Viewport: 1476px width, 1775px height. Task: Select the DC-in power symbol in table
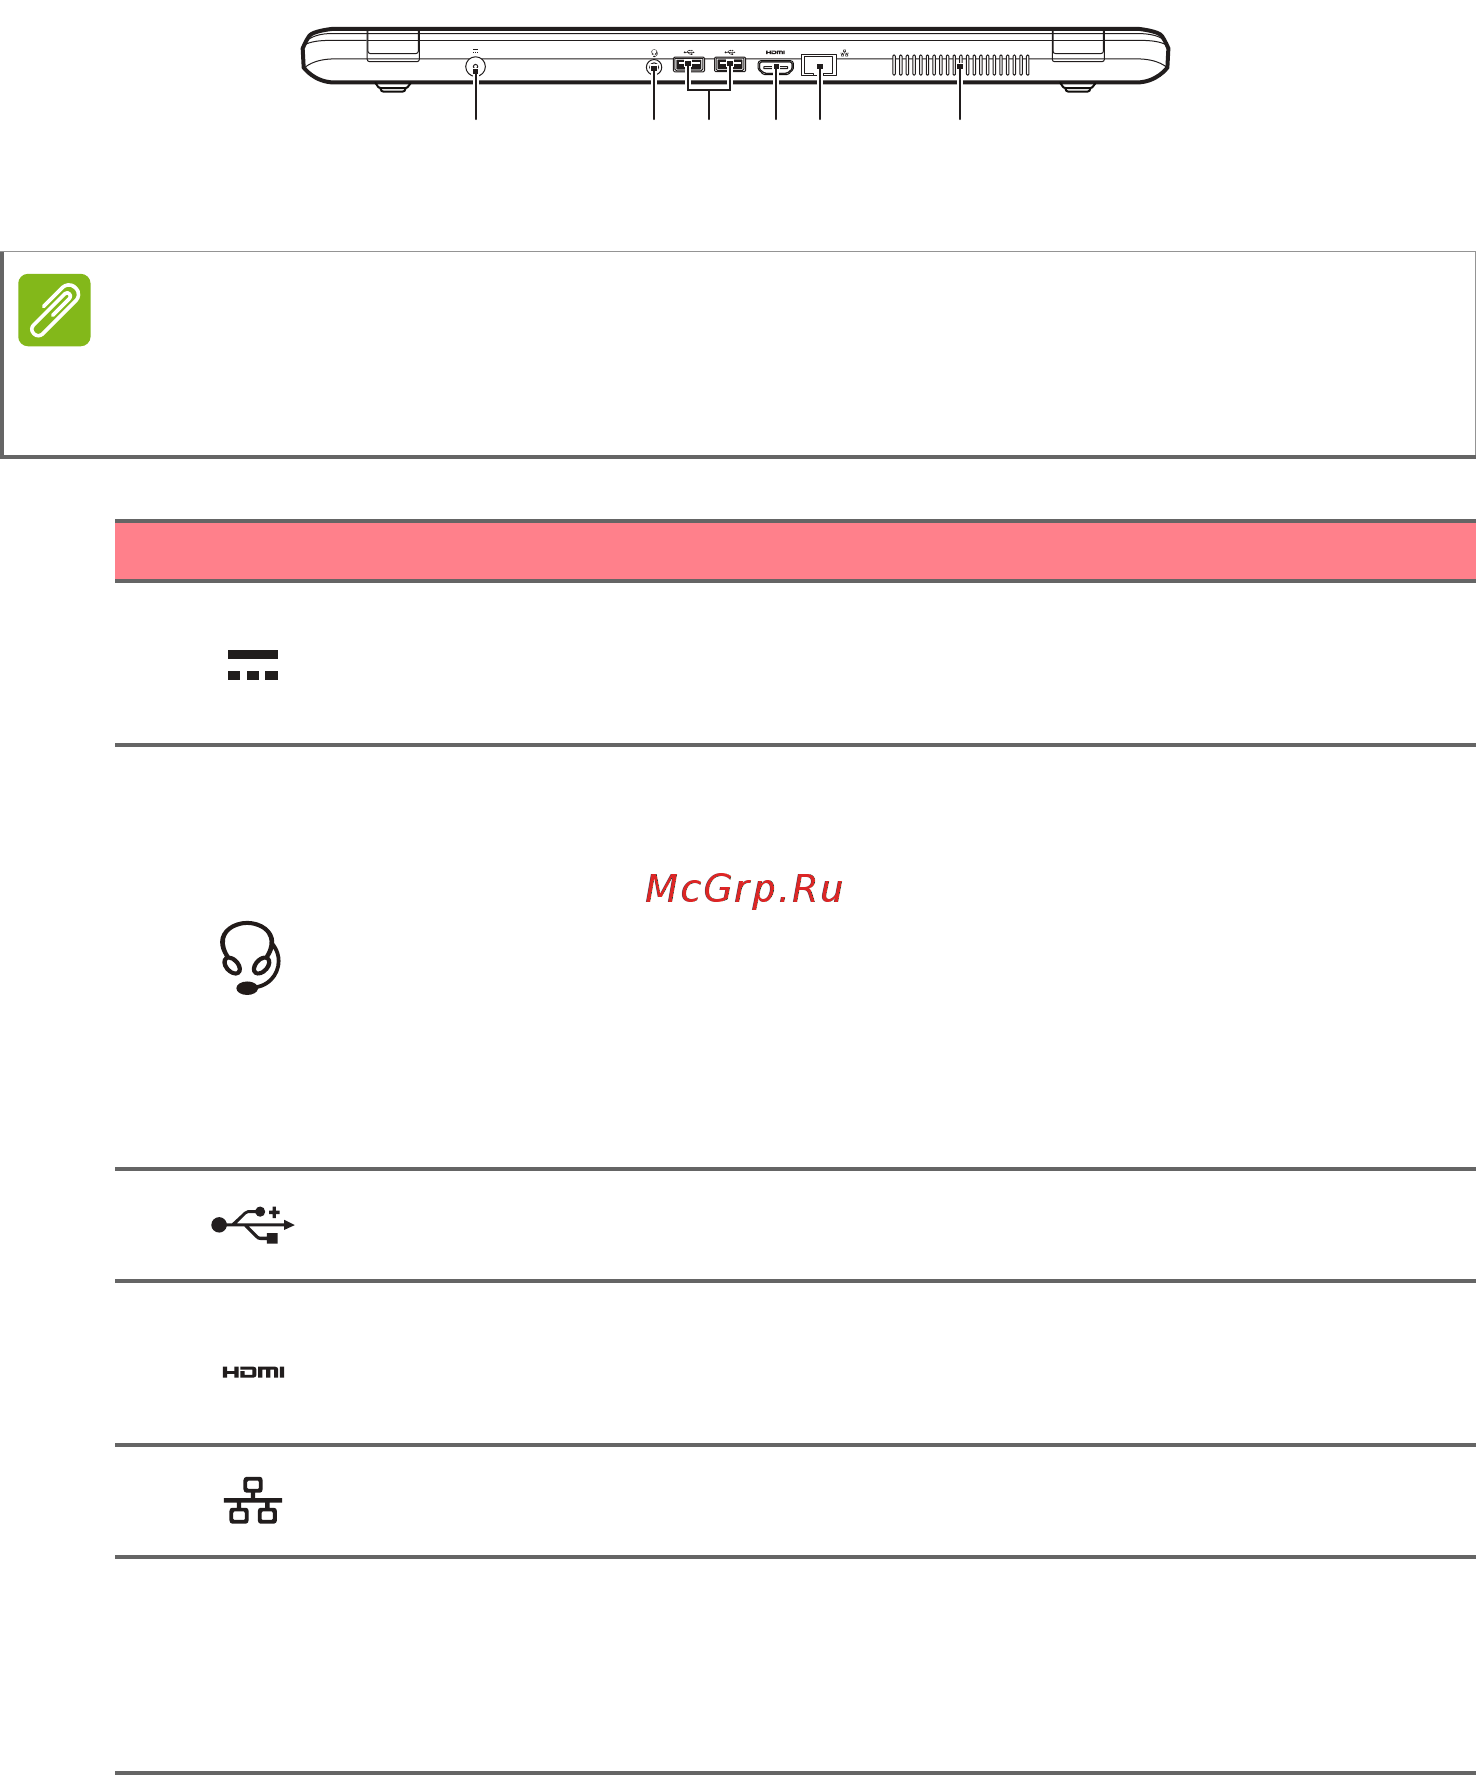[253, 664]
